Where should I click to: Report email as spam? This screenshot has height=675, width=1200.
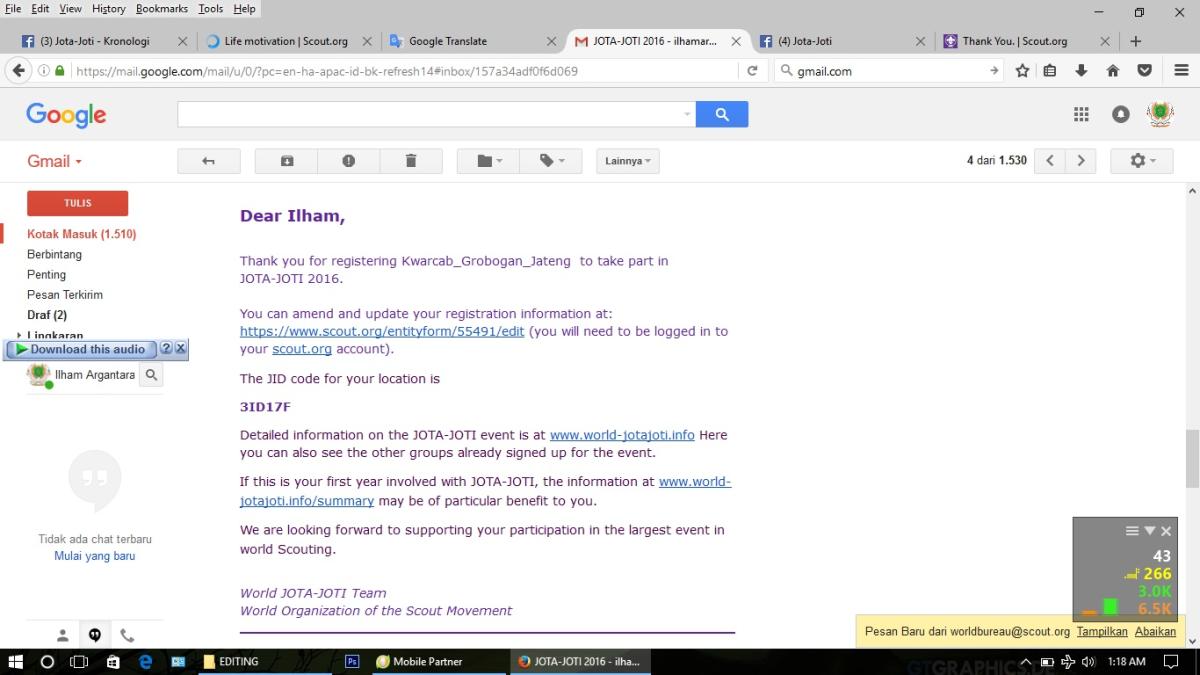tap(348, 161)
